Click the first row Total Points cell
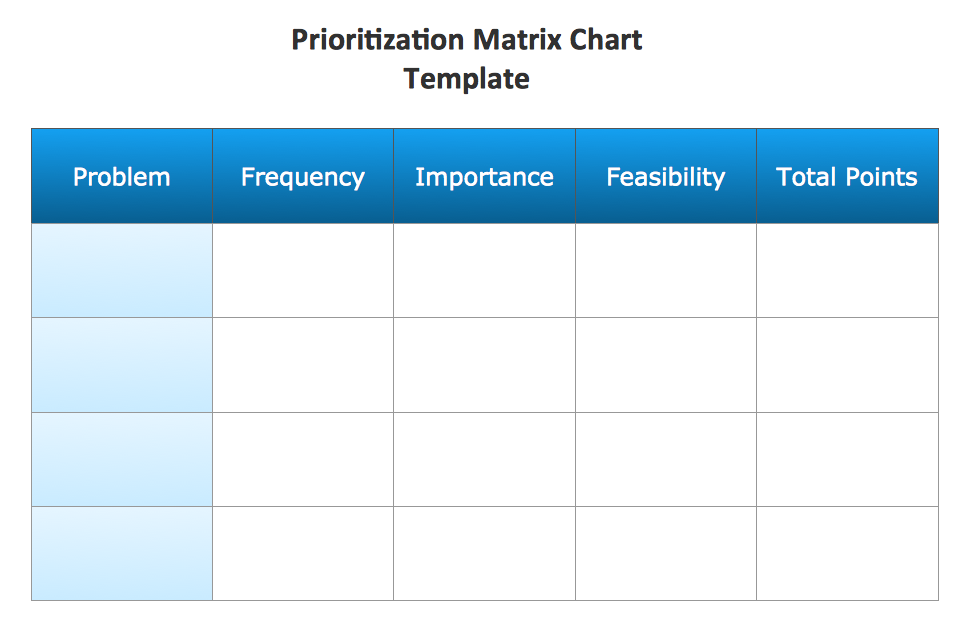This screenshot has height=635, width=975. click(847, 271)
